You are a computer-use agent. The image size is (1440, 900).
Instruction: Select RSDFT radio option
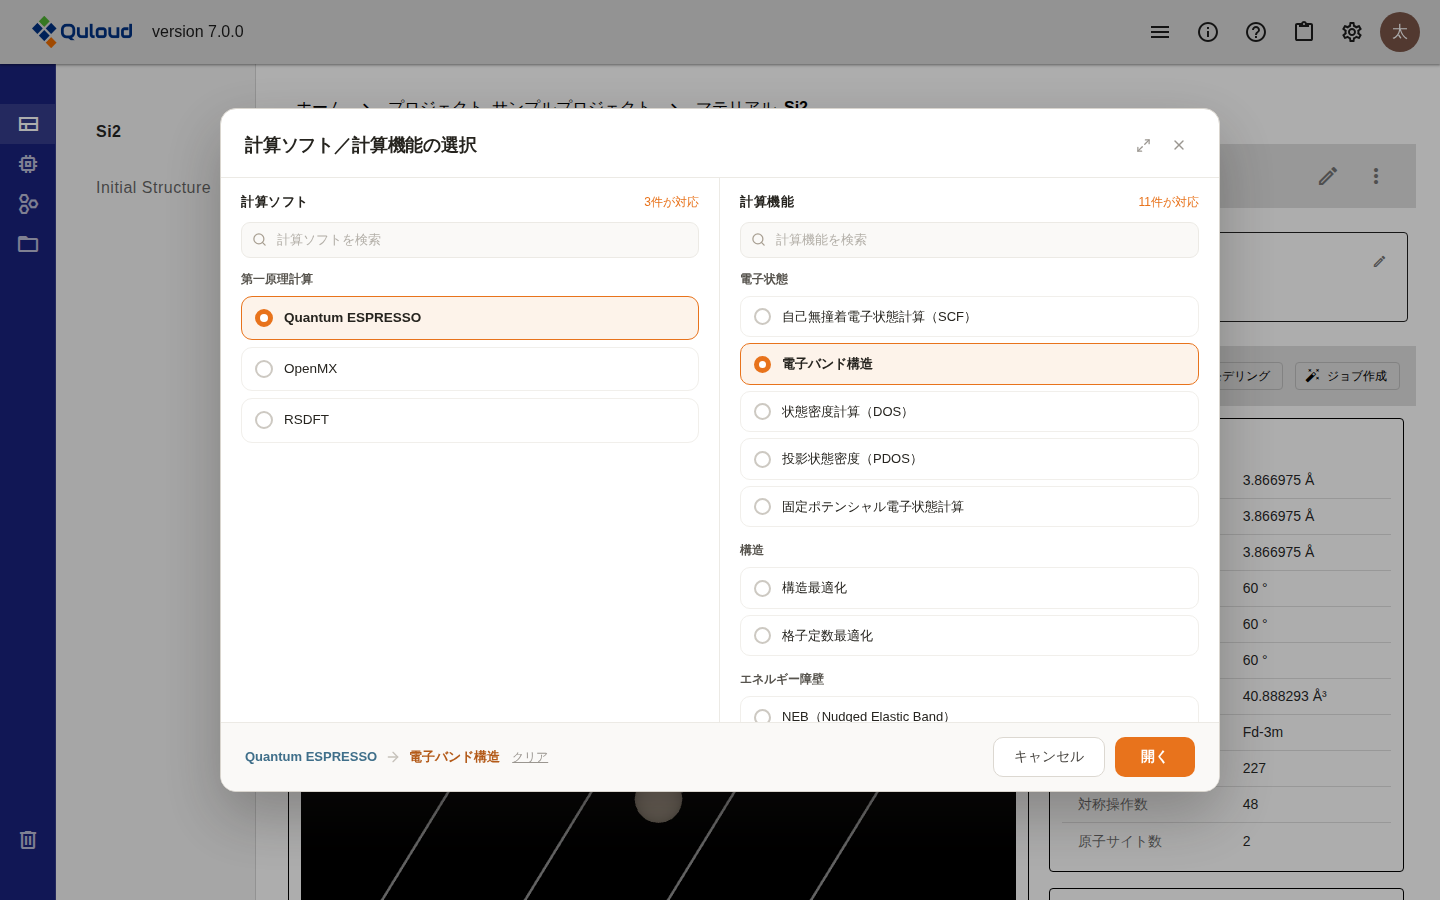(x=470, y=420)
